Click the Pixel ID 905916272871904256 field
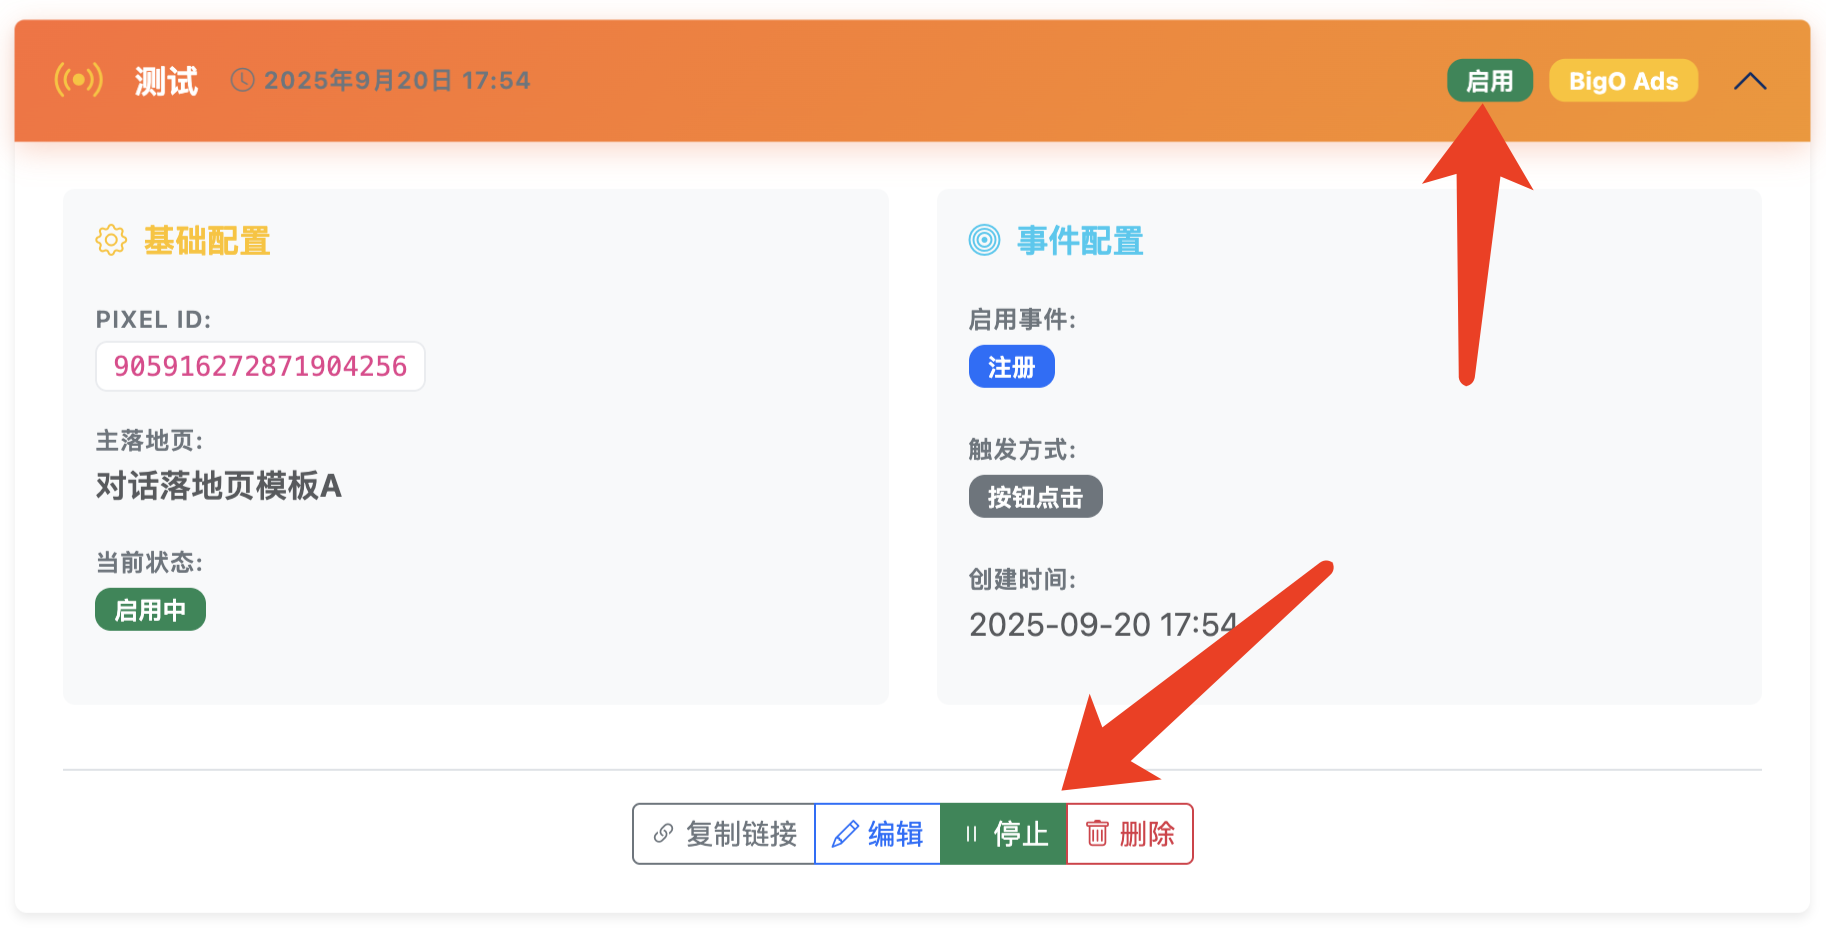 260,367
